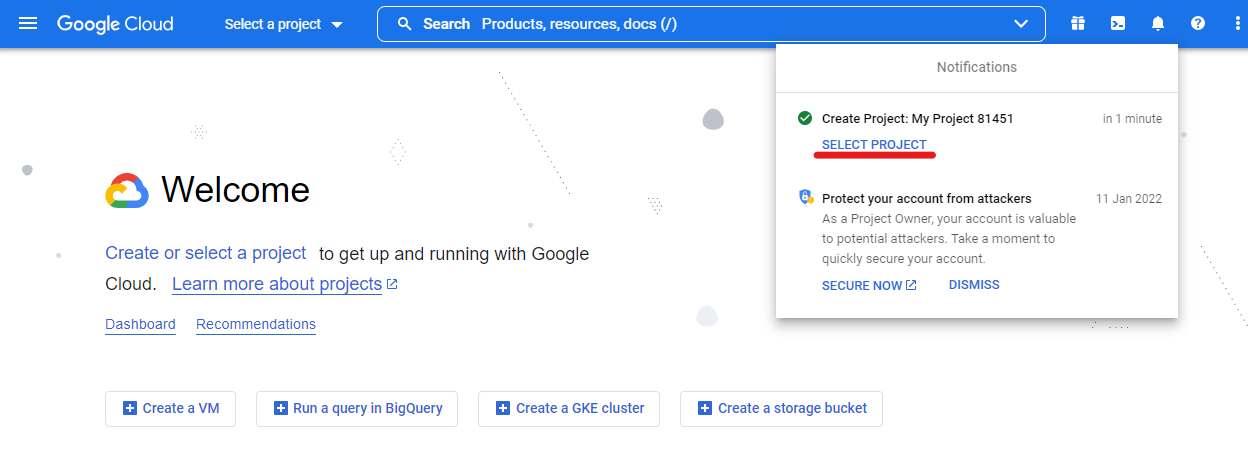Activate Cloud Shell terminal icon
Screen dimensions: 1248x450
tap(1118, 24)
